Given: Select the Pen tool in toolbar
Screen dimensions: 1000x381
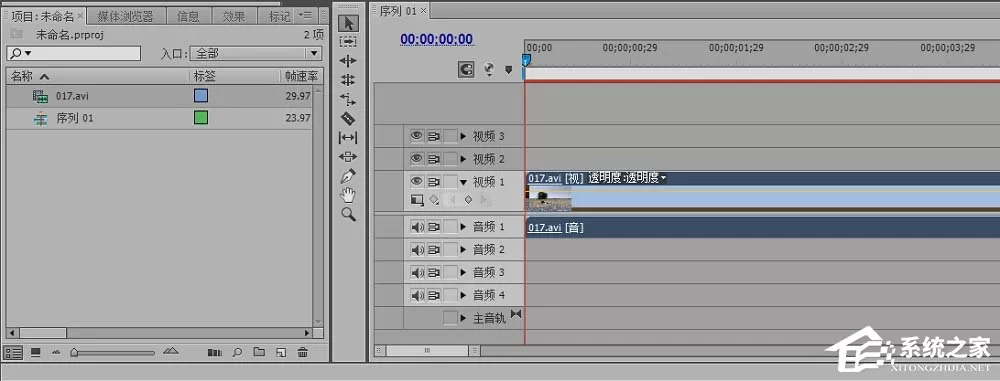Looking at the screenshot, I should click(x=348, y=176).
